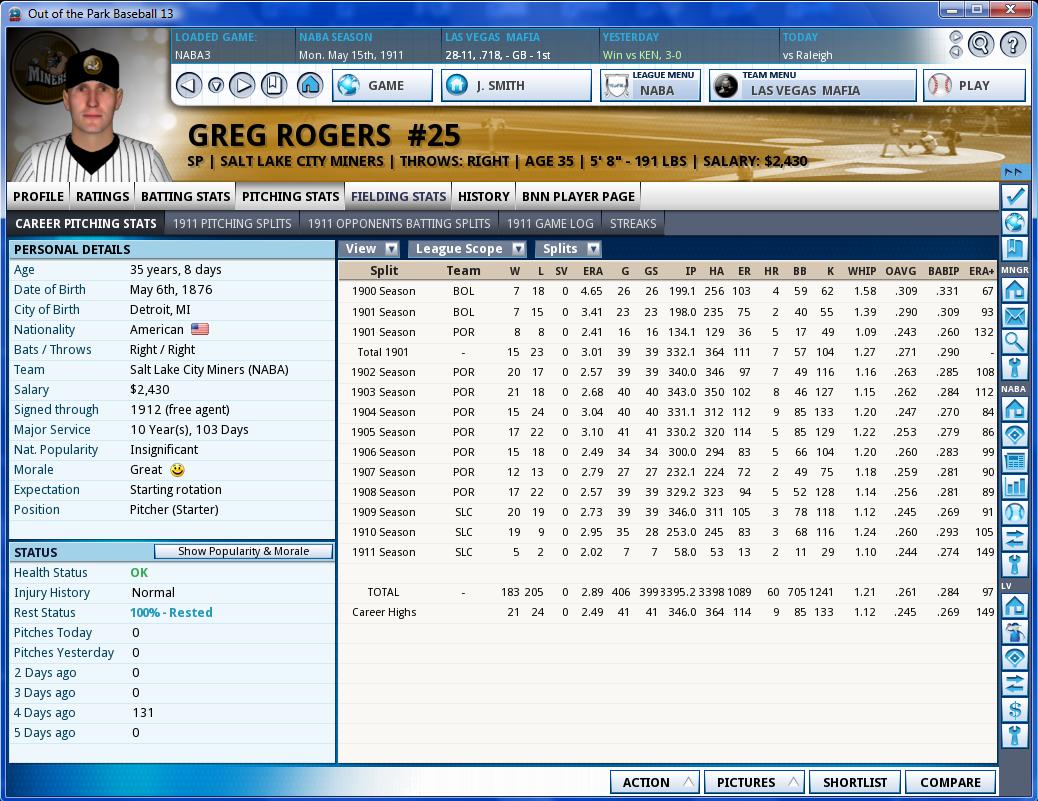Open the mail envelope icon

click(1014, 316)
